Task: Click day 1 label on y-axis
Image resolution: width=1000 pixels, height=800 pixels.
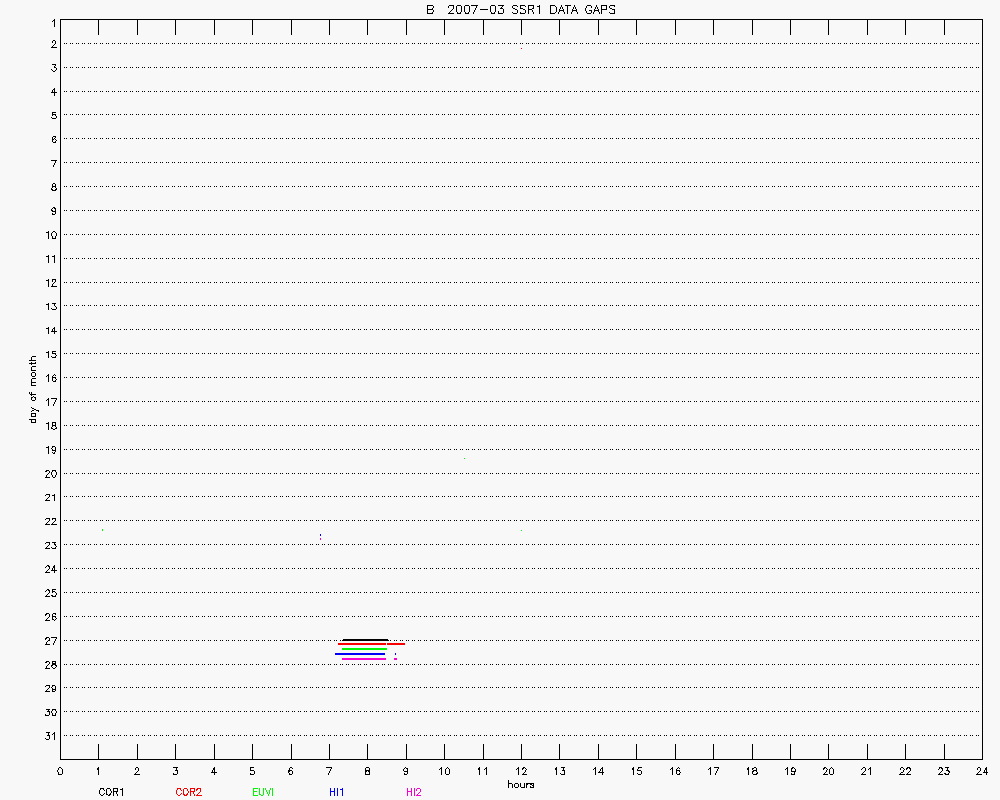Action: point(51,21)
